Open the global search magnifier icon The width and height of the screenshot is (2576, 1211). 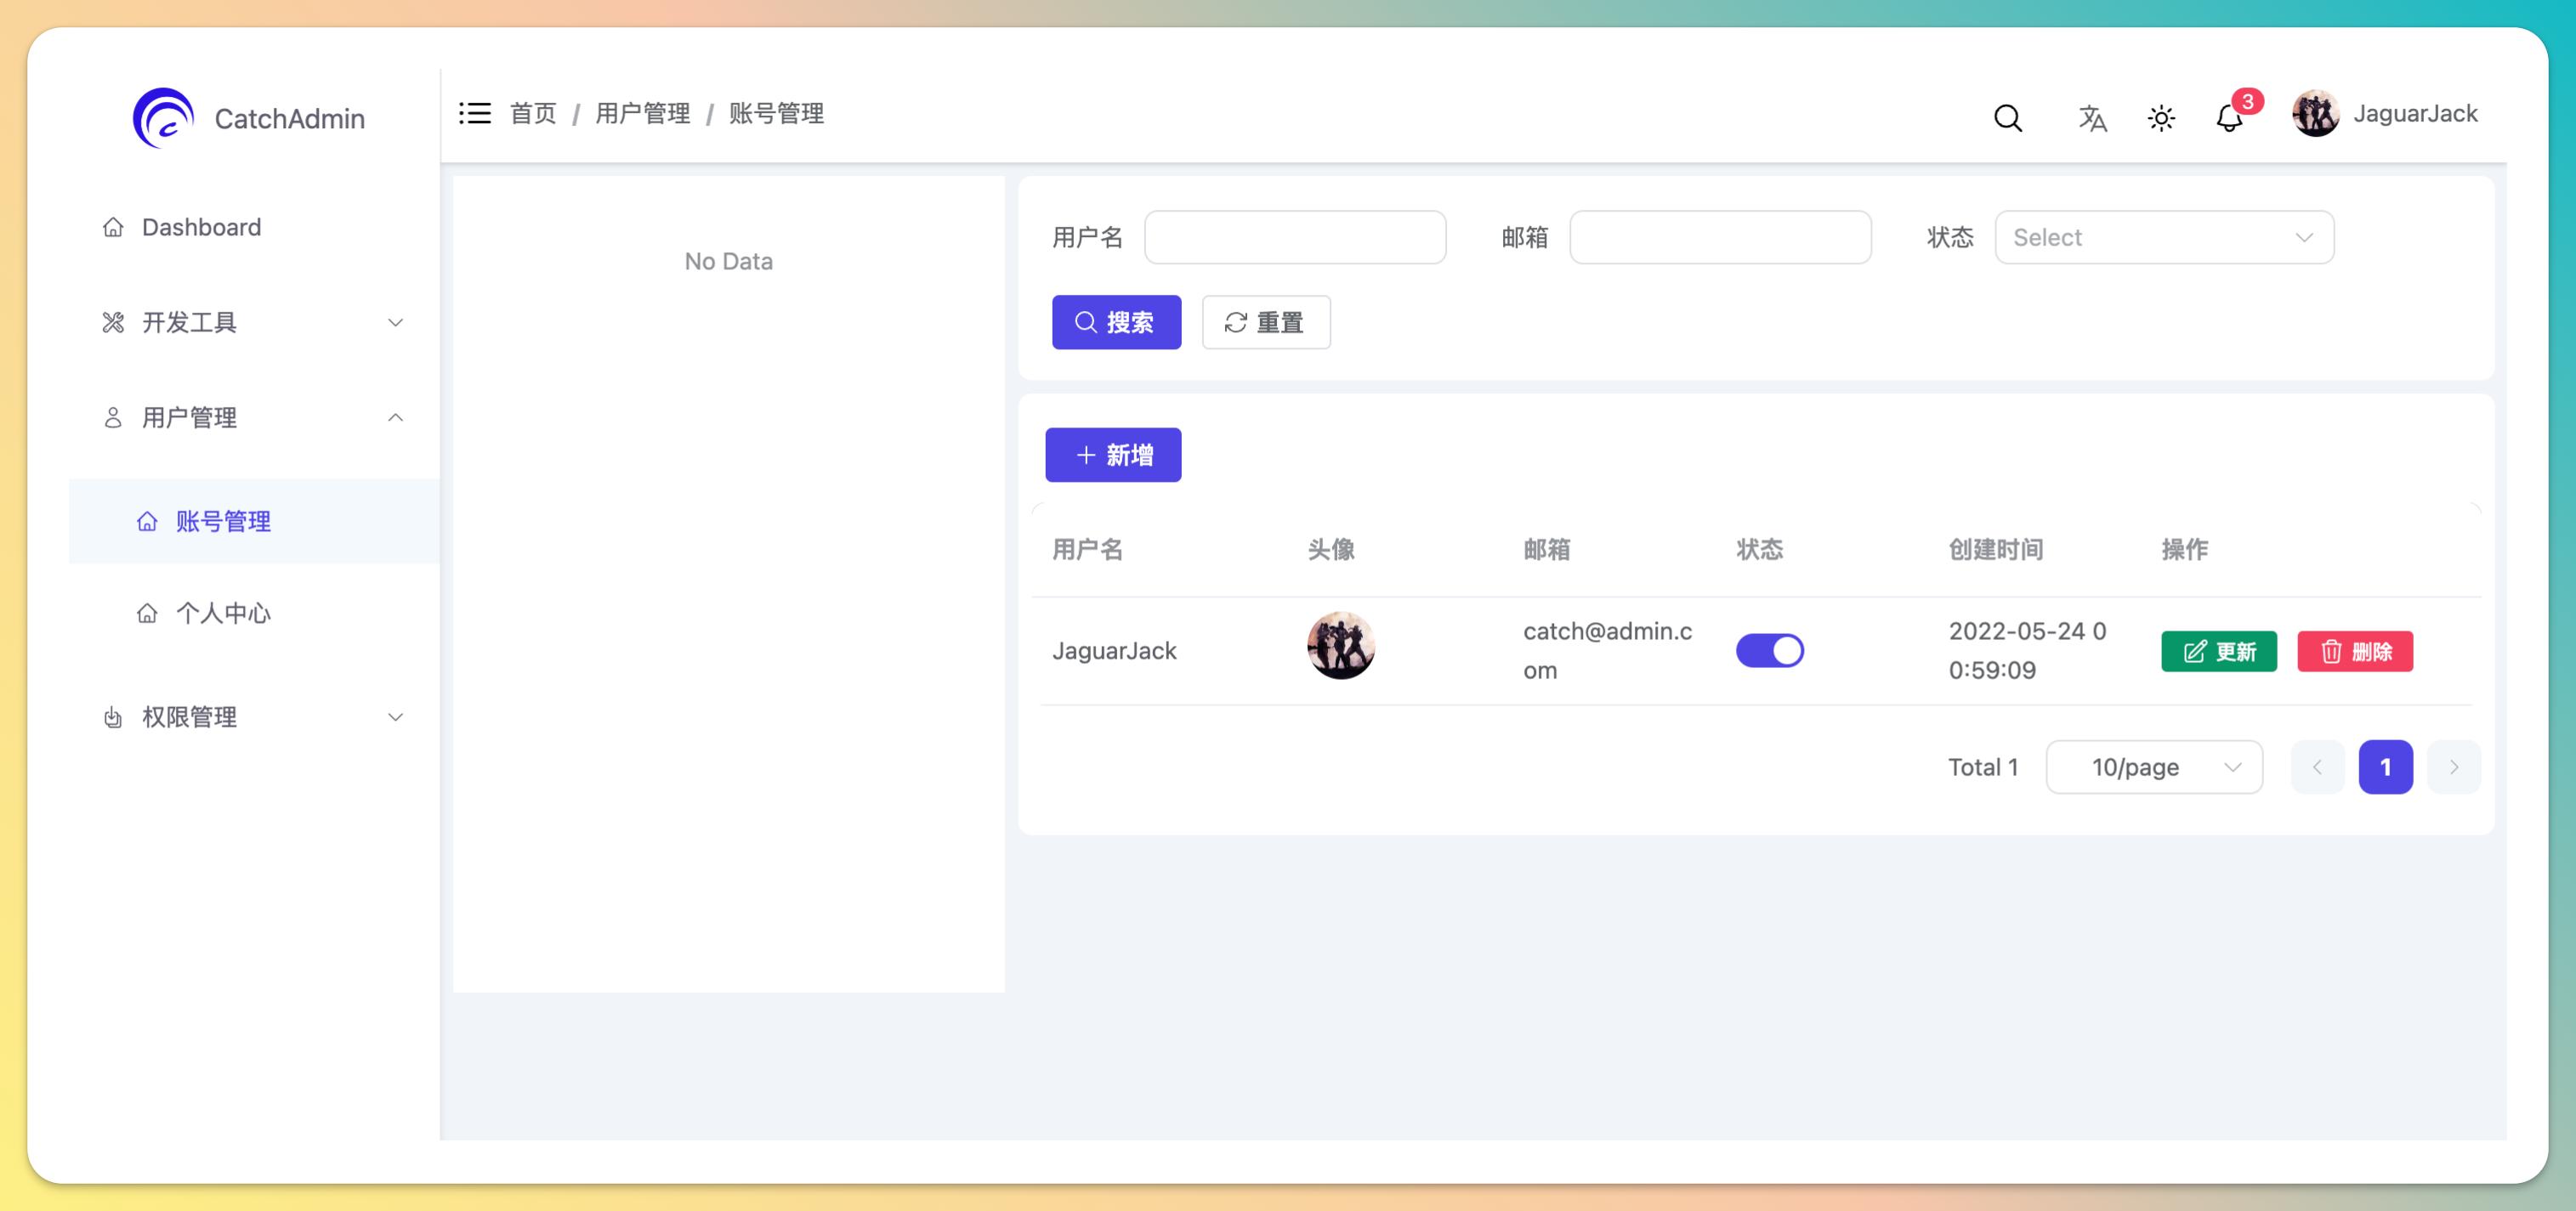(x=2008, y=118)
